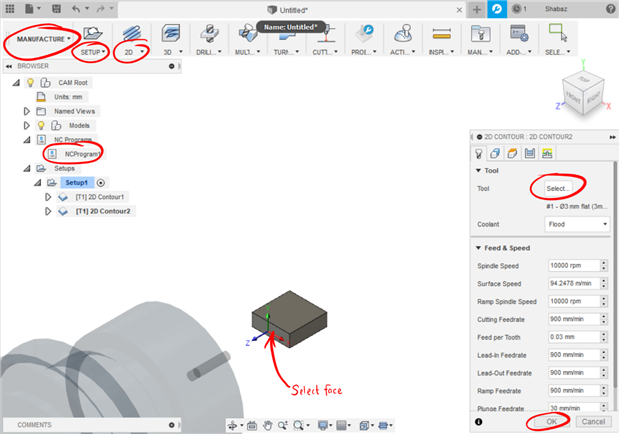The height and width of the screenshot is (434, 619).
Task: Click the Spindle Speed input field
Action: click(571, 265)
